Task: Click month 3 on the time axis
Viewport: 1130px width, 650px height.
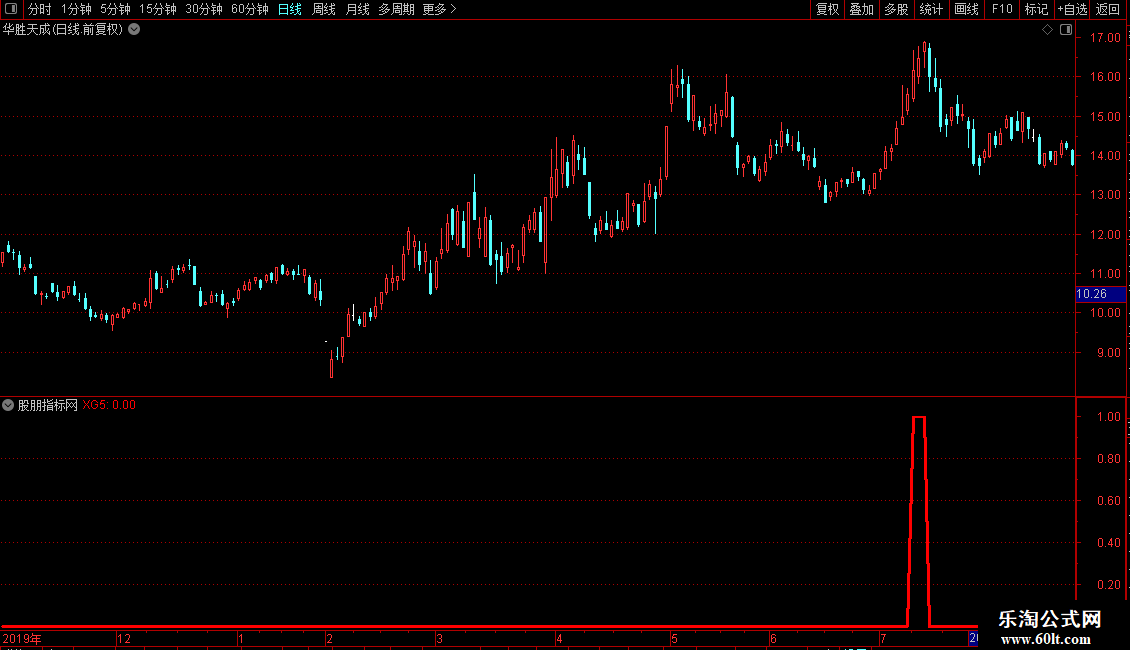Action: 439,638
